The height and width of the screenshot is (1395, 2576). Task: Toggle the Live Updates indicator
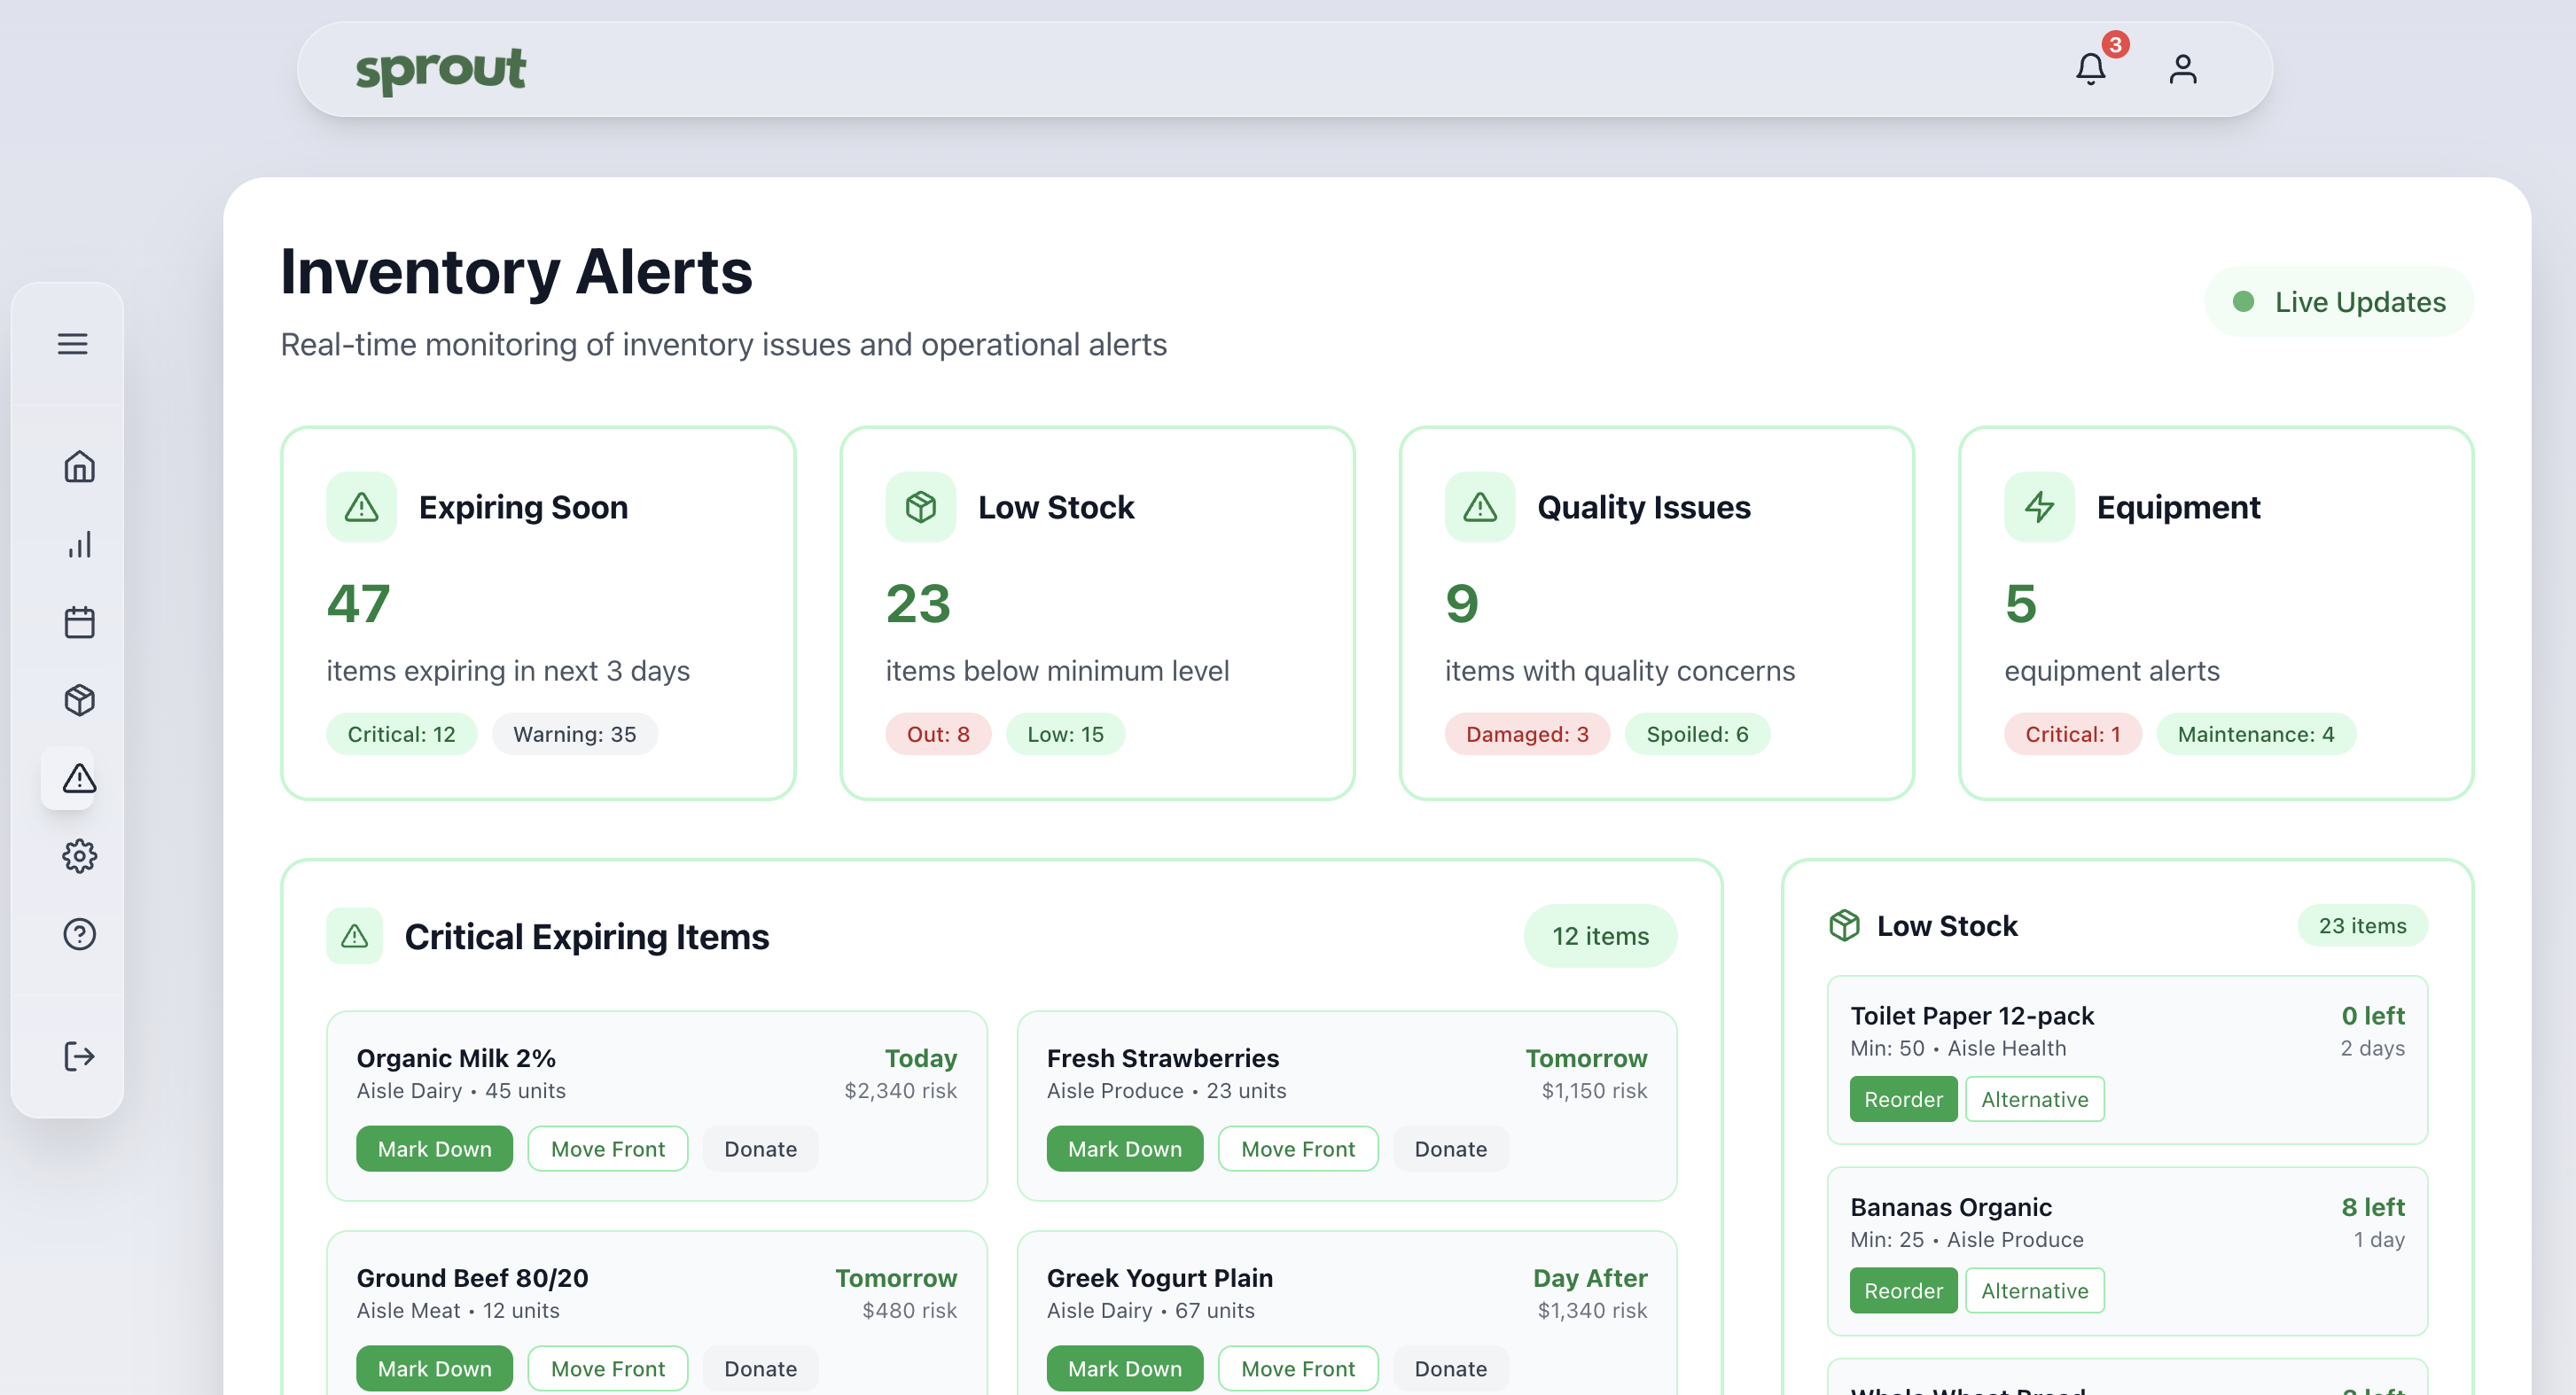pyautogui.click(x=2338, y=302)
